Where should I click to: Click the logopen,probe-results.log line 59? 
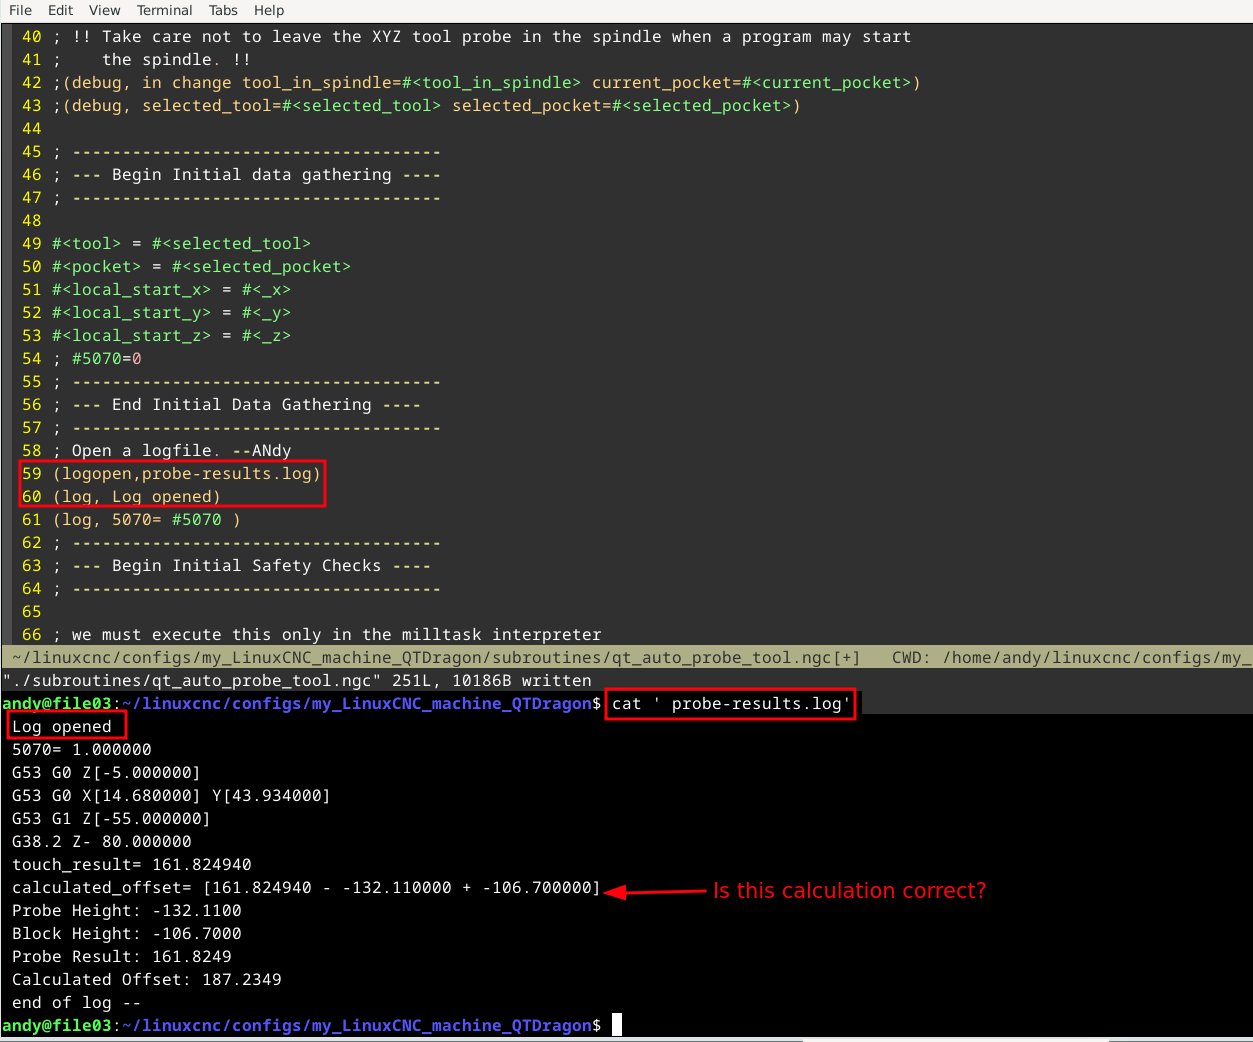pyautogui.click(x=186, y=474)
